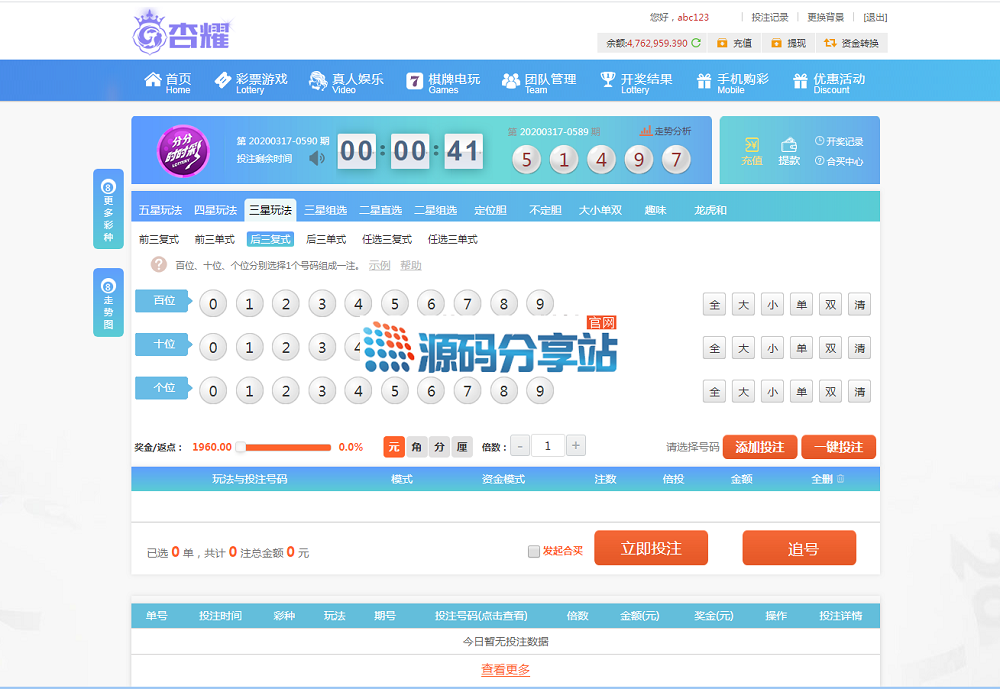
Task: Click the 奖金/返点 slider handle
Action: point(240,447)
